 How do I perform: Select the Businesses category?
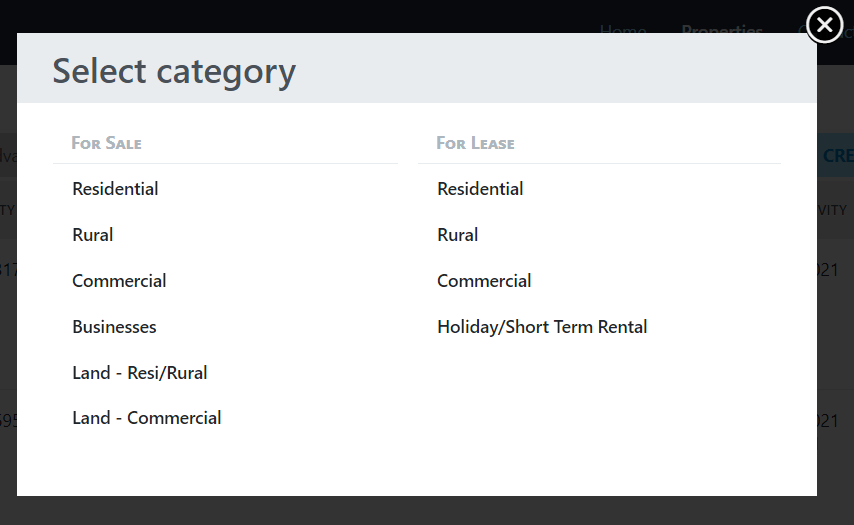pos(114,327)
